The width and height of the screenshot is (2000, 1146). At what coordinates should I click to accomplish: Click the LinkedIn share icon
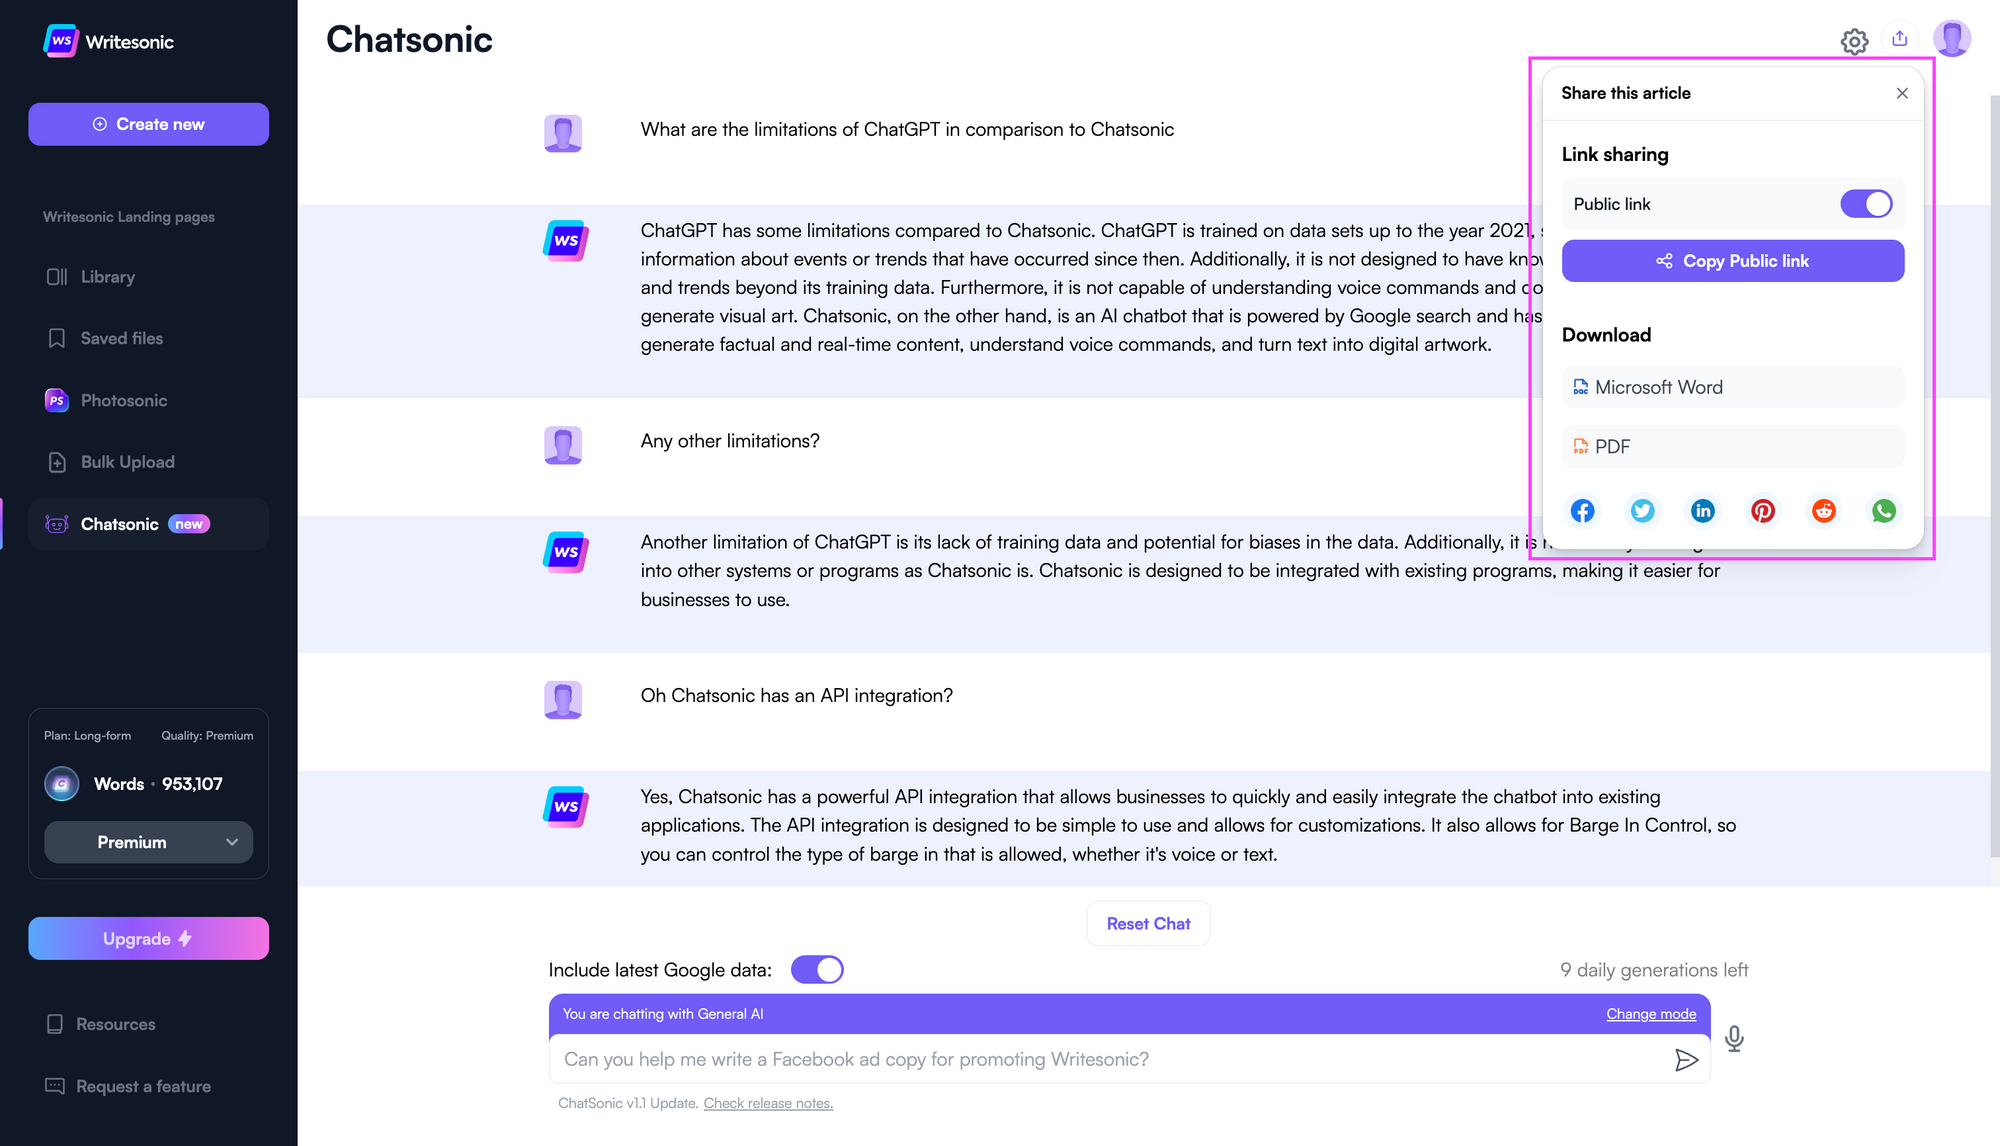(1702, 510)
